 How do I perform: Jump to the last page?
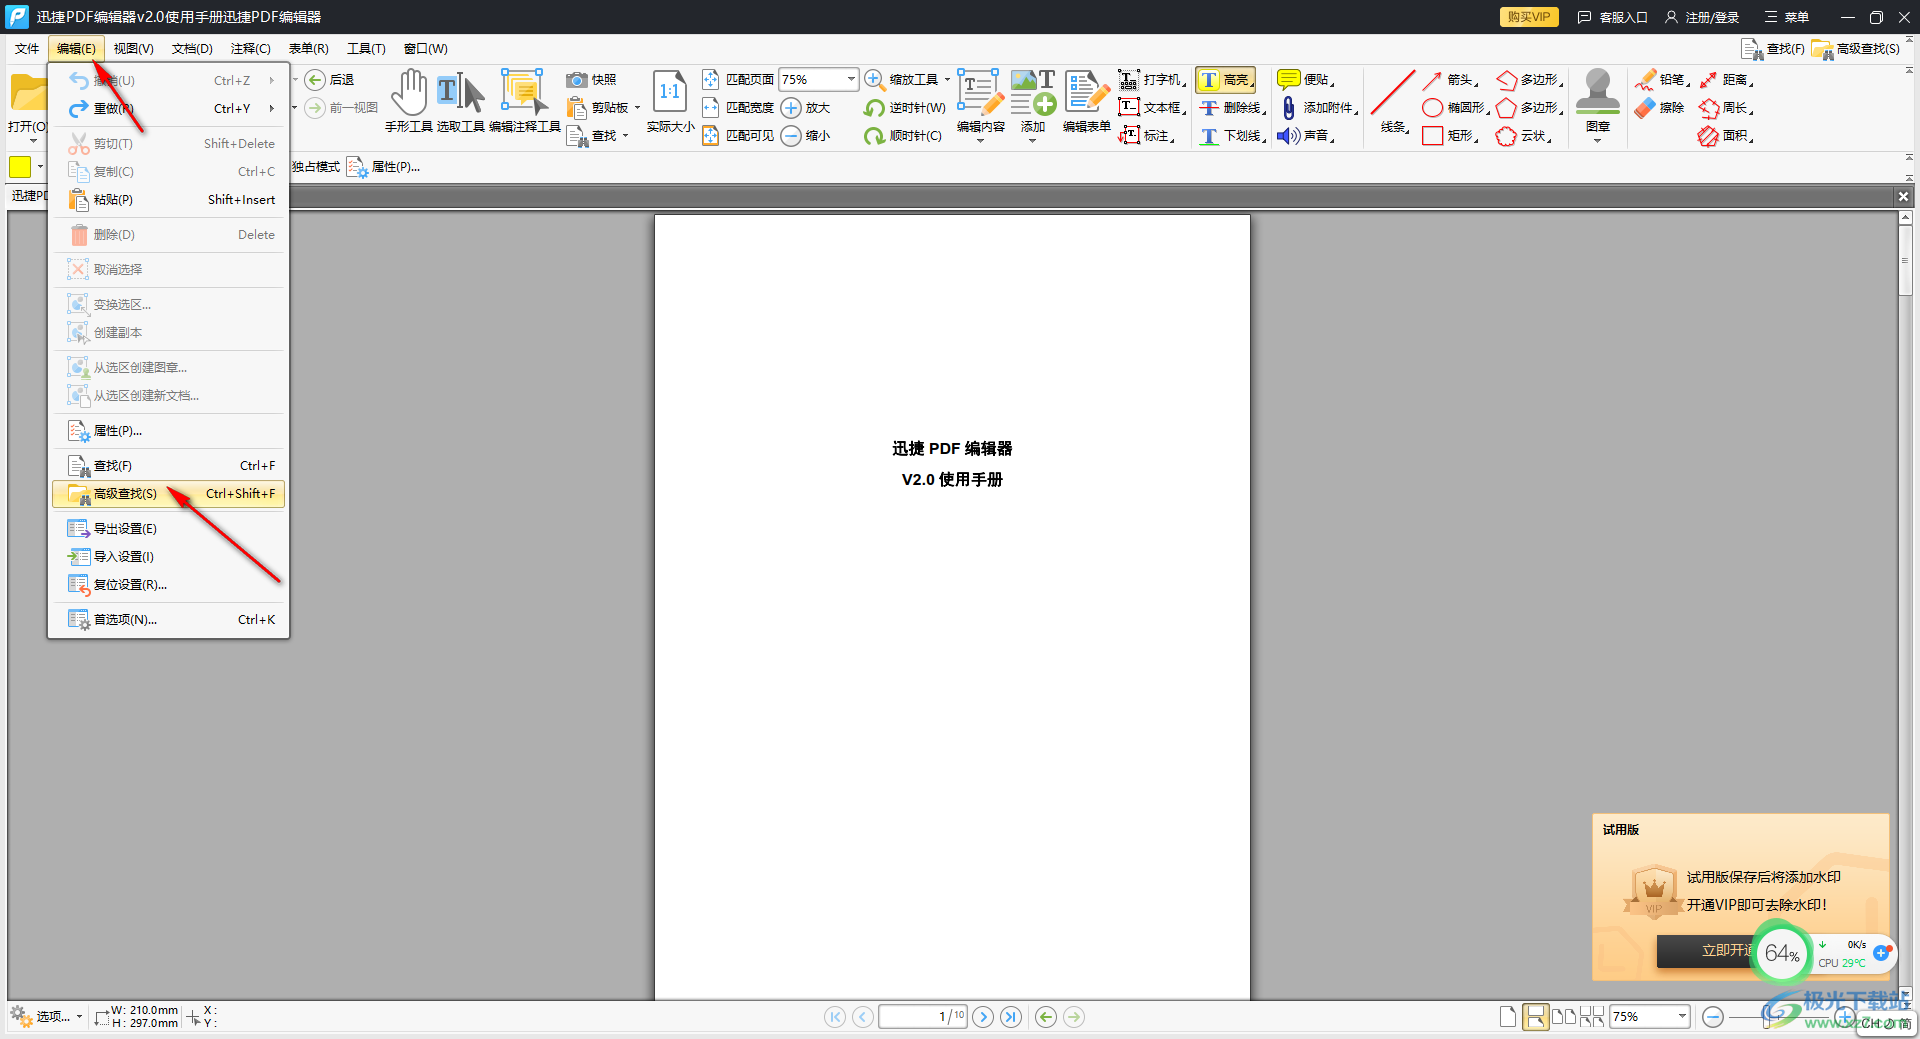(x=1012, y=1017)
